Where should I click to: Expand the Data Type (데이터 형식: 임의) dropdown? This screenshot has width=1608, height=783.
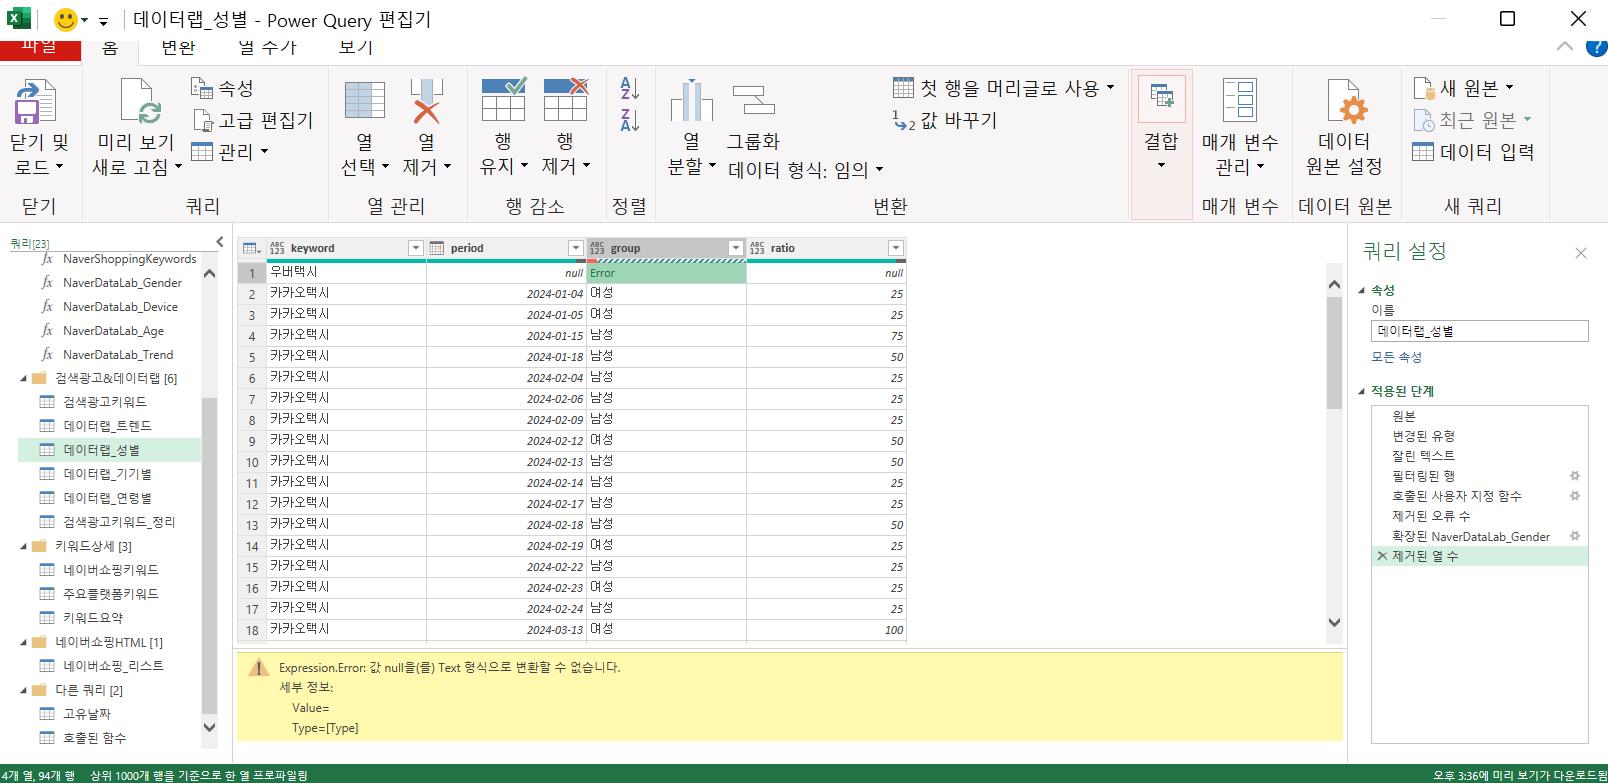click(805, 170)
